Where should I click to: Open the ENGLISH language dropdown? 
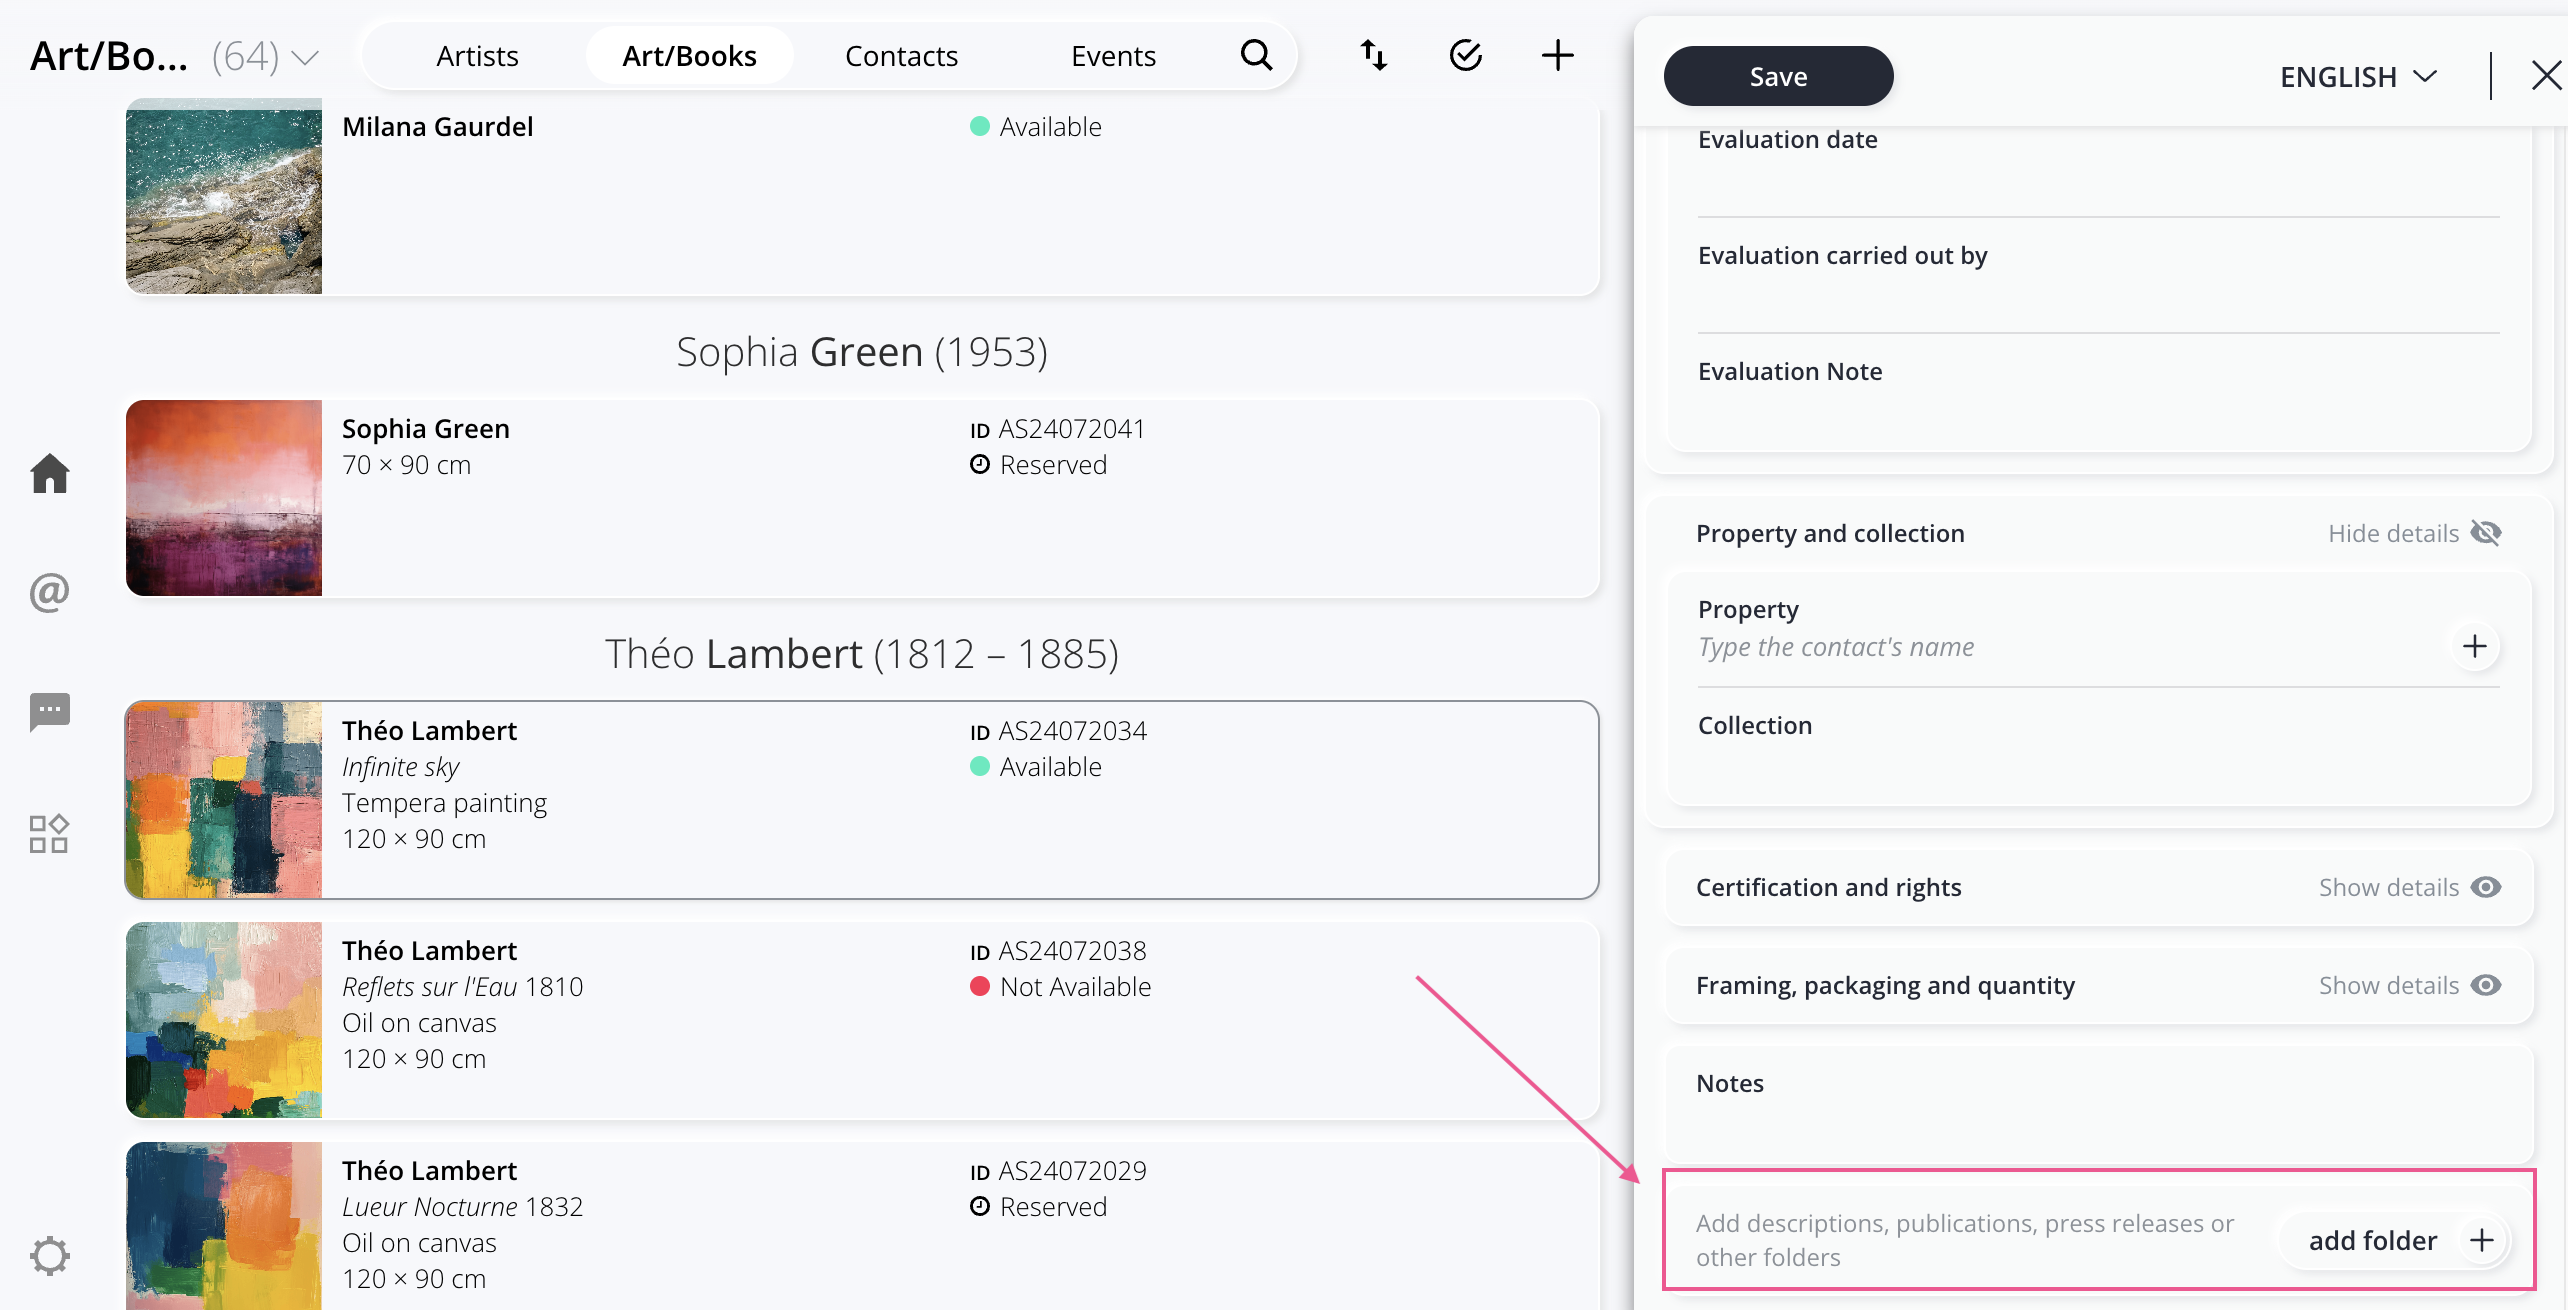2358,77
